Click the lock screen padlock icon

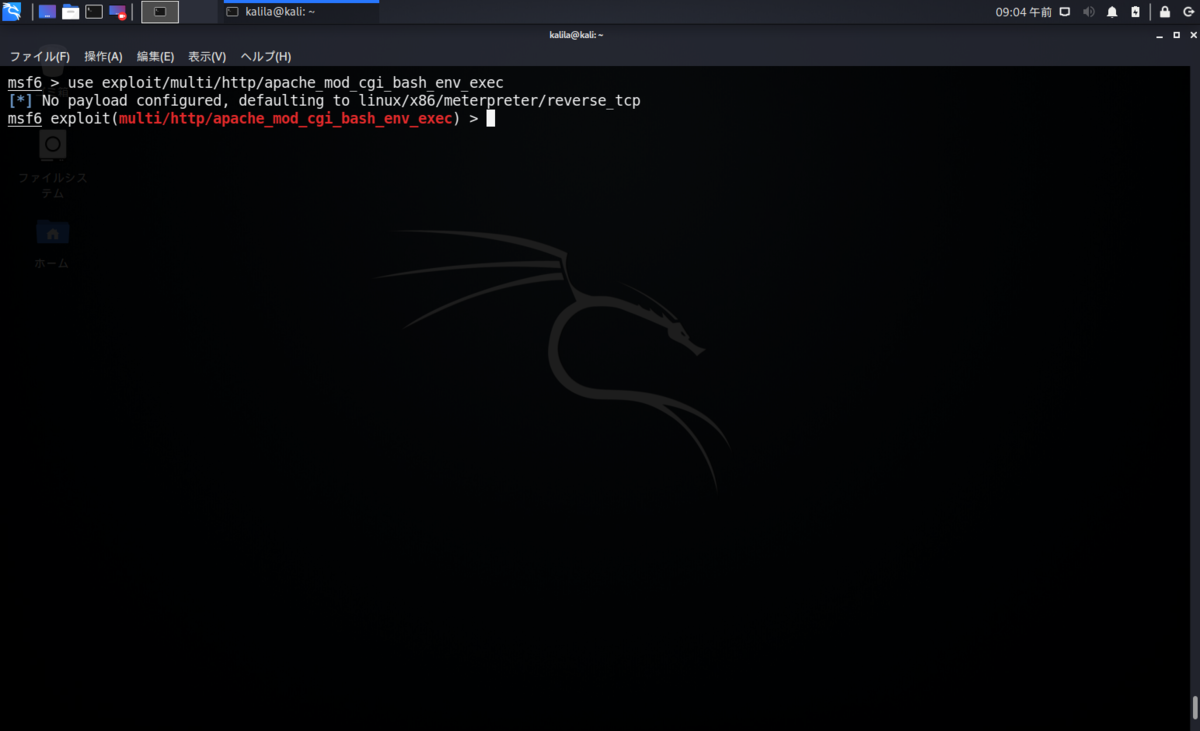pyautogui.click(x=1165, y=12)
